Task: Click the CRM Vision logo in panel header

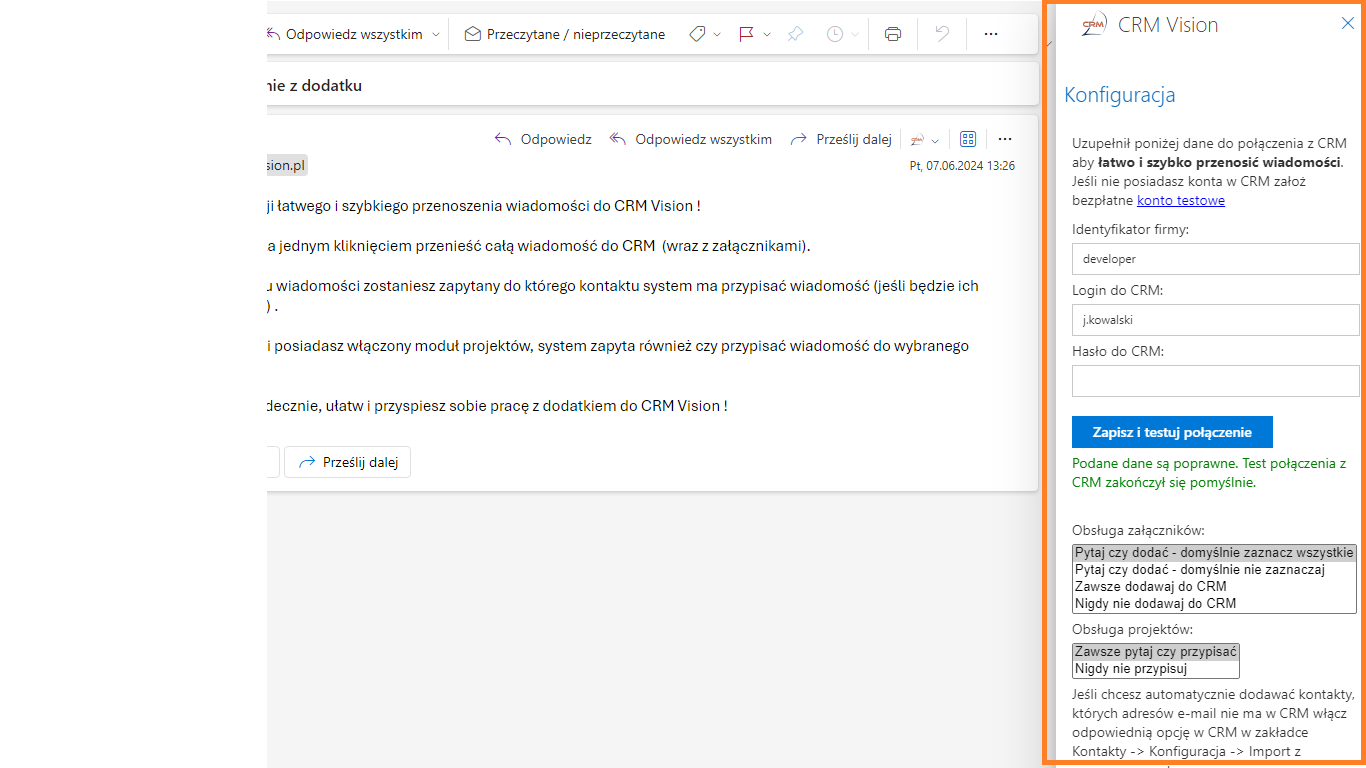Action: tap(1095, 25)
